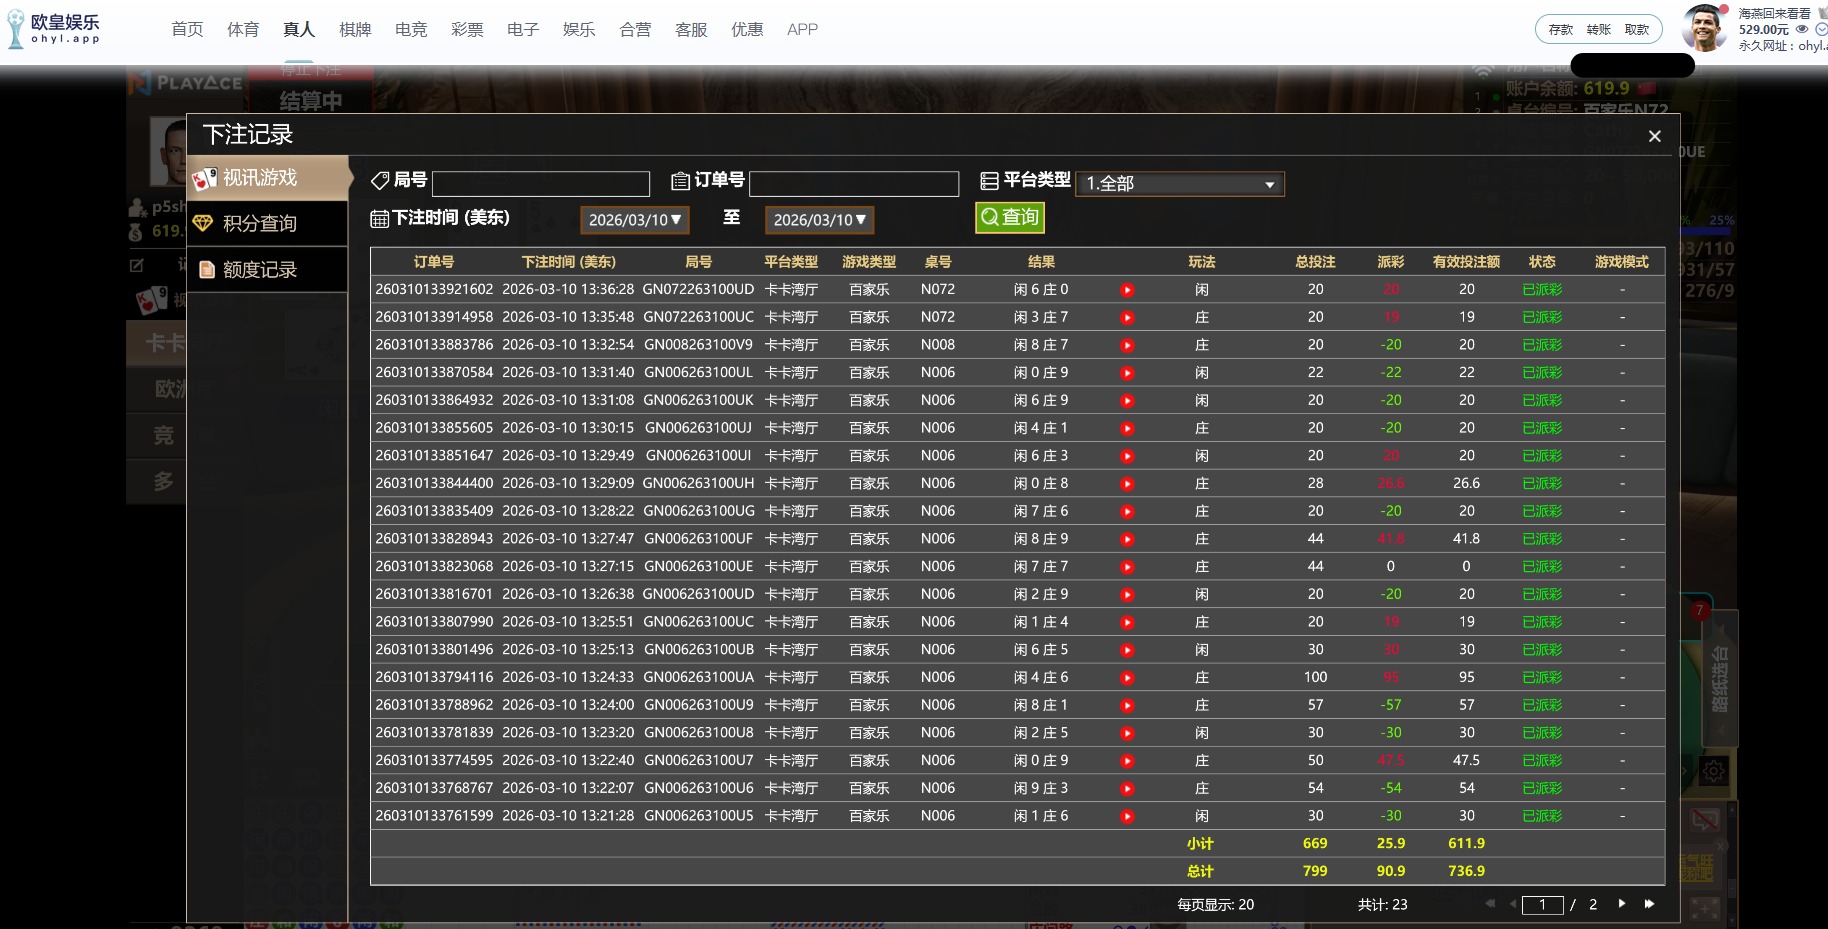Switch to 积分查询 tab
Viewport: 1828px width, 929px height.
click(x=260, y=223)
